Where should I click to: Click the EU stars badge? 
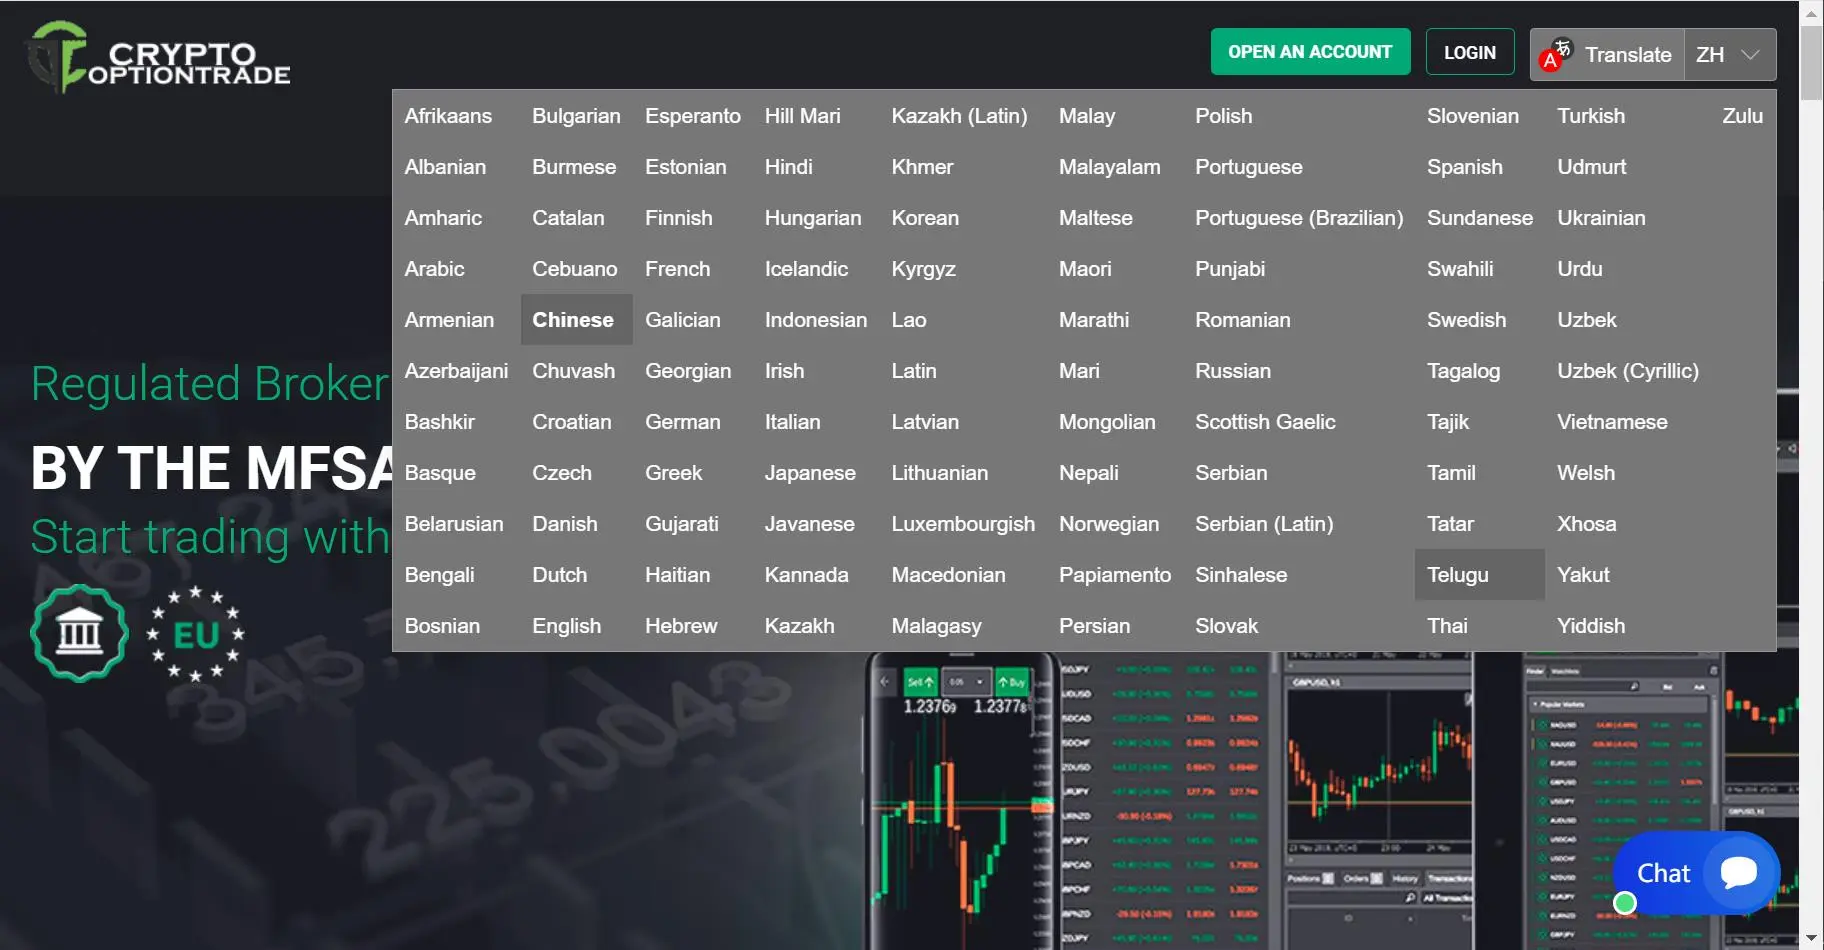(x=195, y=634)
